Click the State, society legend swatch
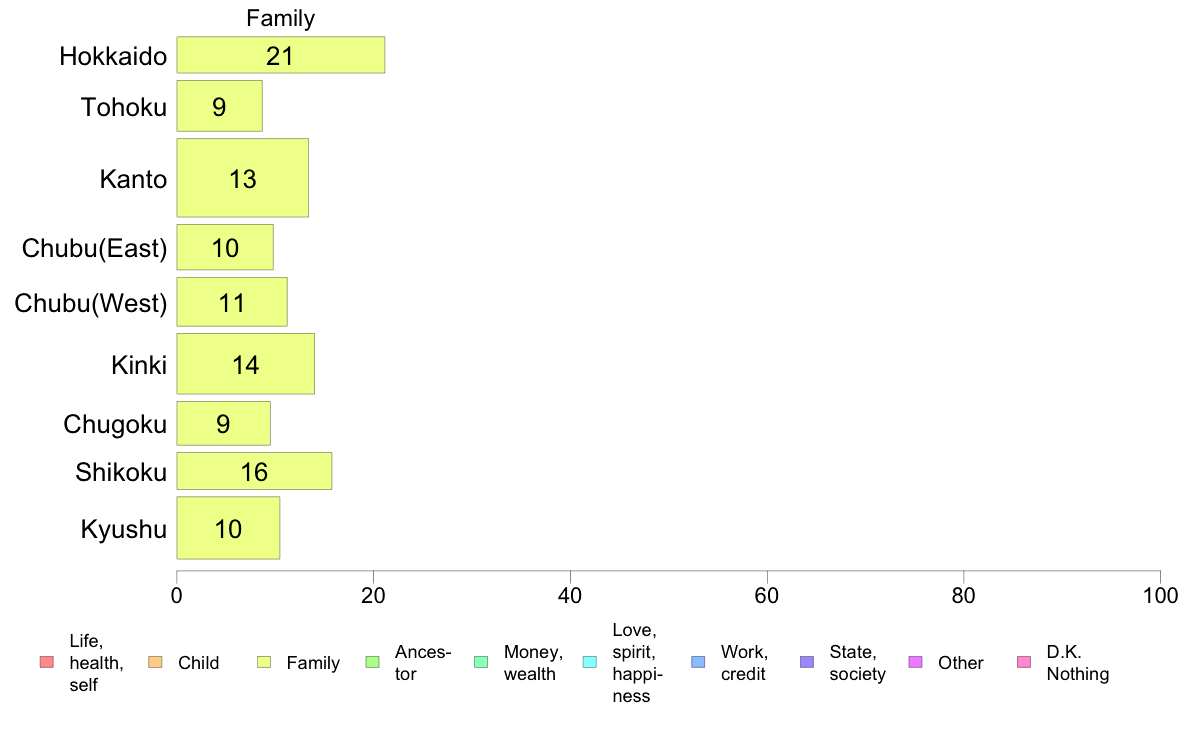1188x736 pixels. (x=807, y=662)
